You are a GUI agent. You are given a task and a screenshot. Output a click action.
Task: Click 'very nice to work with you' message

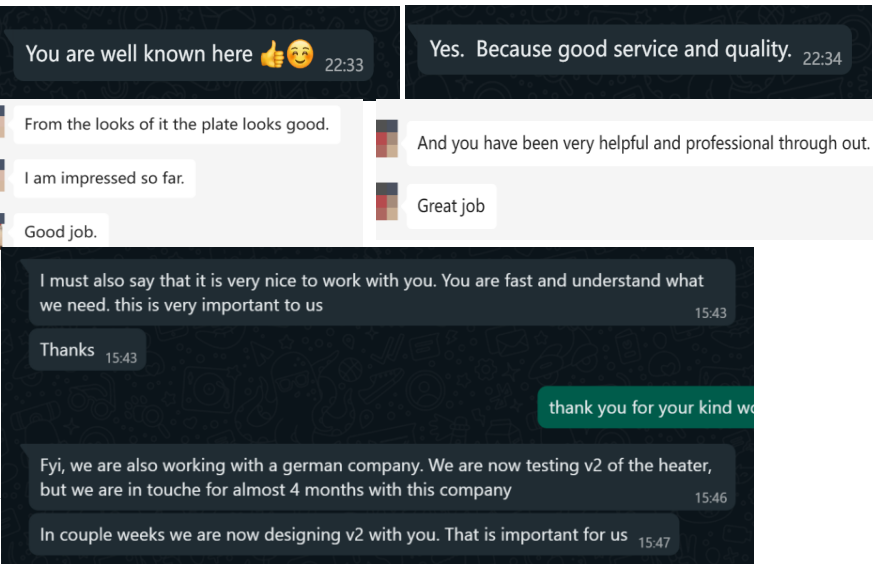[x=382, y=292]
